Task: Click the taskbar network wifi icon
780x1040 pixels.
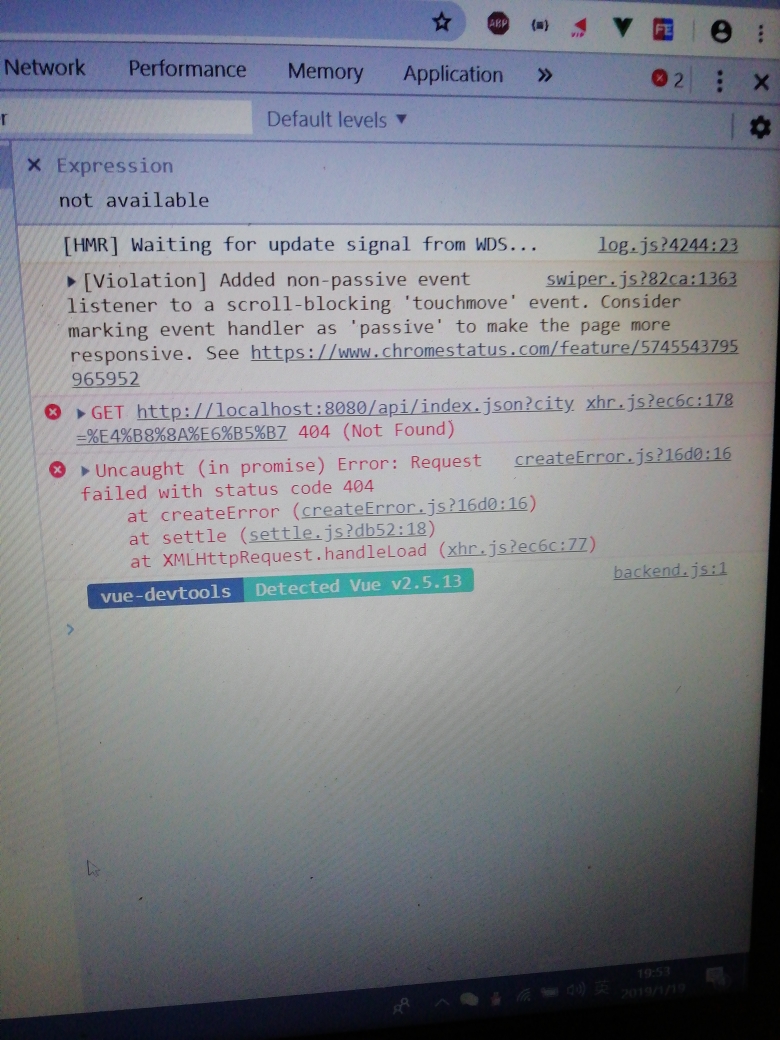Action: tap(524, 994)
